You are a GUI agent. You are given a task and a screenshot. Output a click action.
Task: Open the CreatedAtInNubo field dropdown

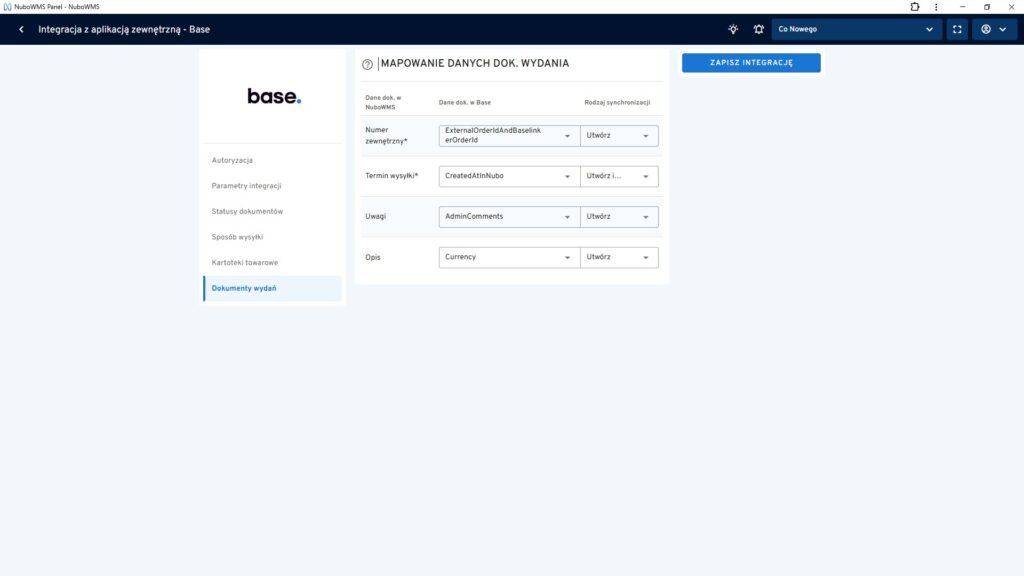pyautogui.click(x=508, y=176)
